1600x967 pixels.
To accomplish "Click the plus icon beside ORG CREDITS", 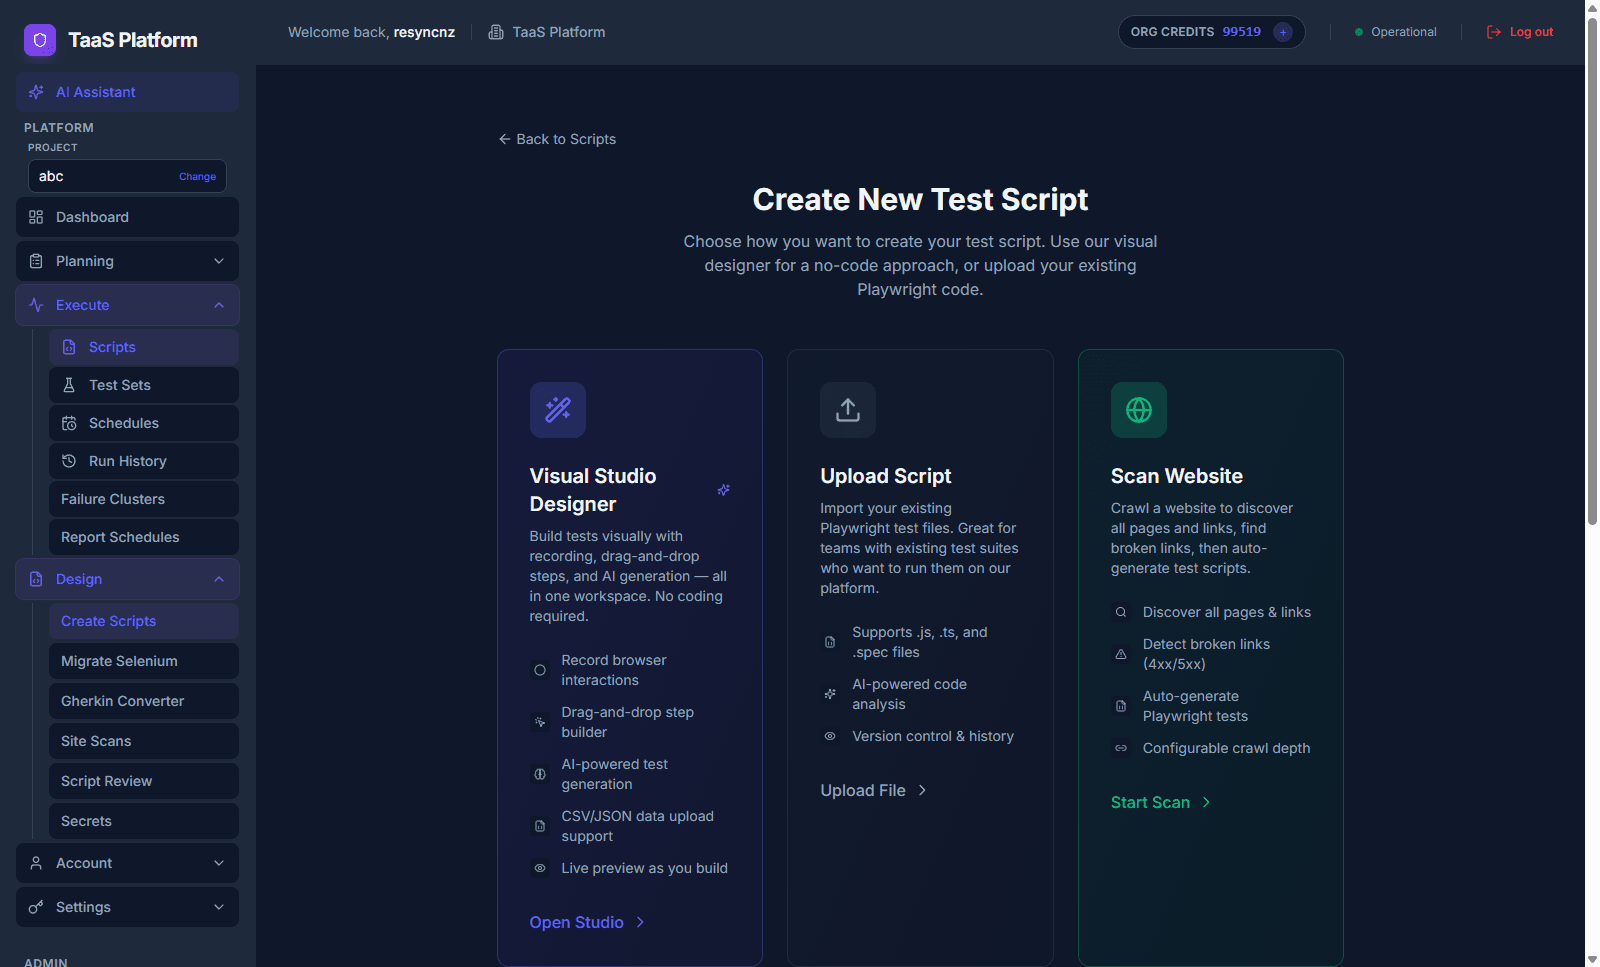I will pyautogui.click(x=1283, y=32).
